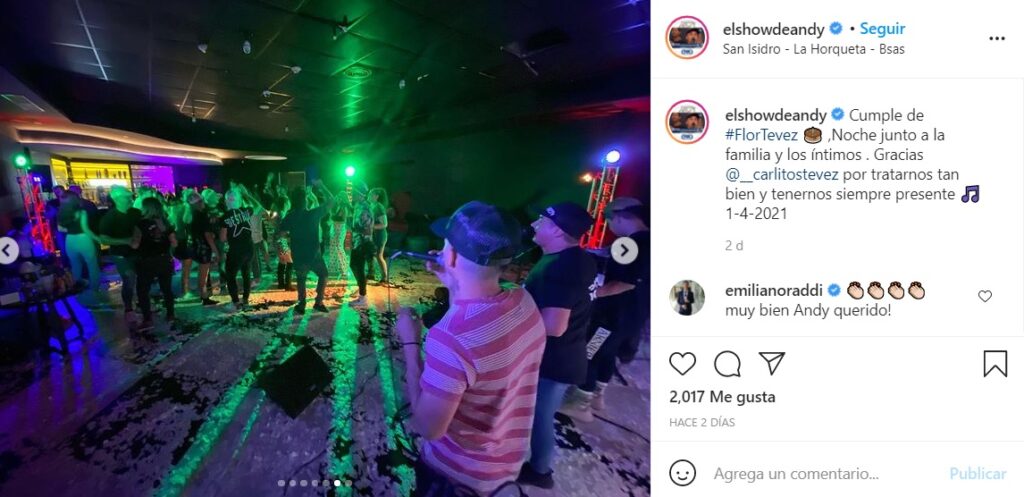
Task: Open the emilianoraddi username link in comment
Action: click(775, 290)
